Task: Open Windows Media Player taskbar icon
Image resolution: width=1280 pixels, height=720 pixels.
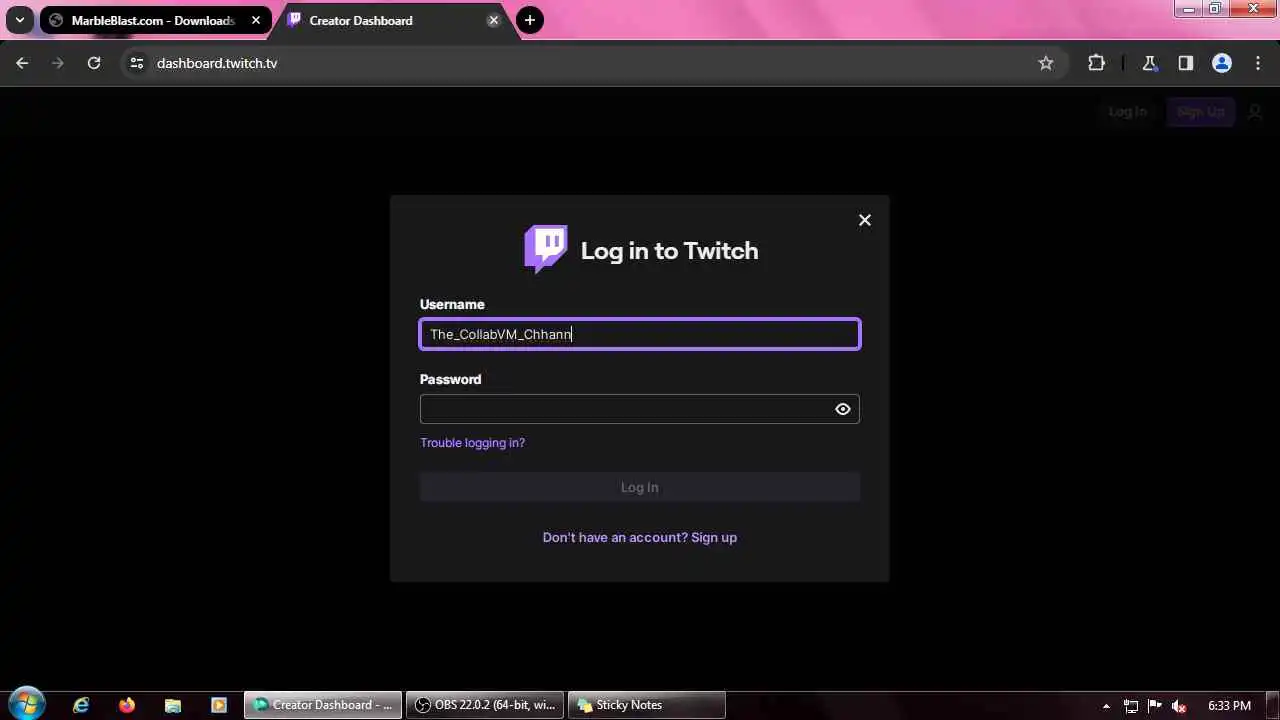Action: click(219, 705)
